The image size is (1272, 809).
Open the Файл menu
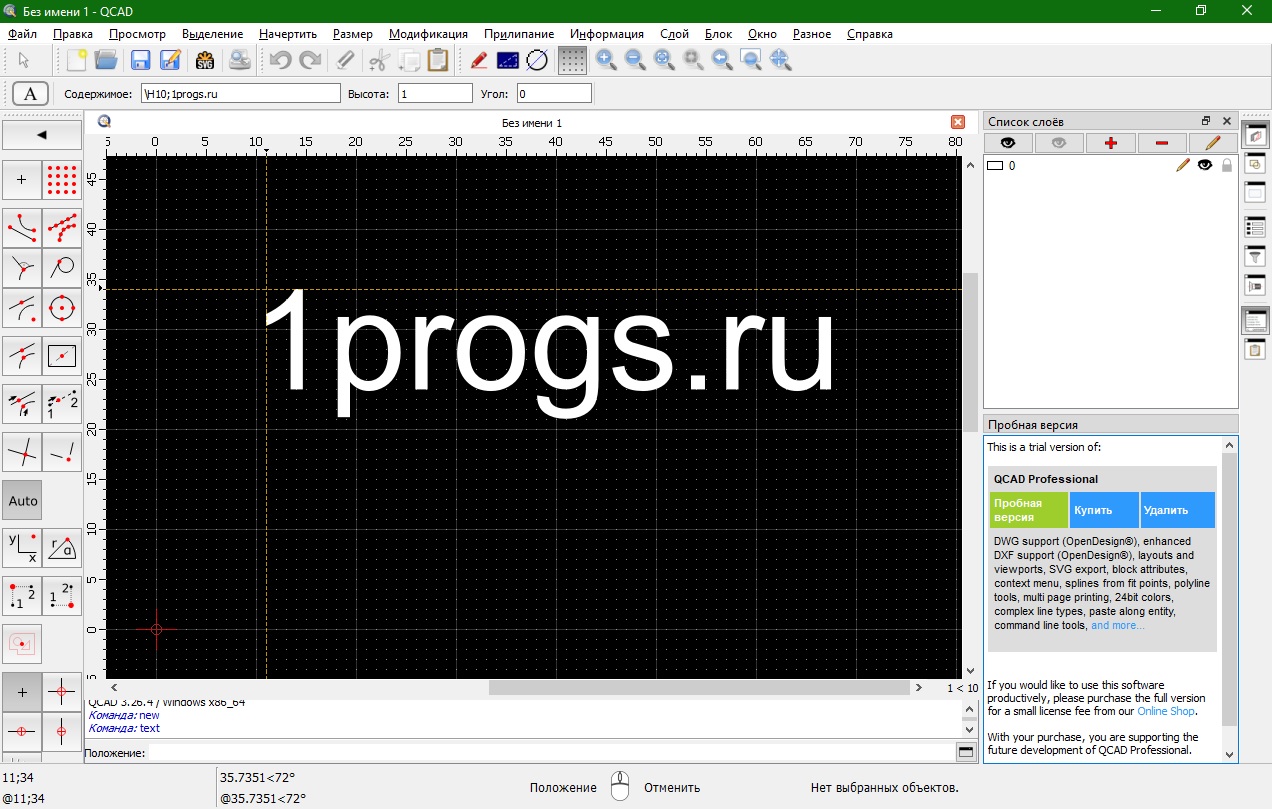pos(22,34)
